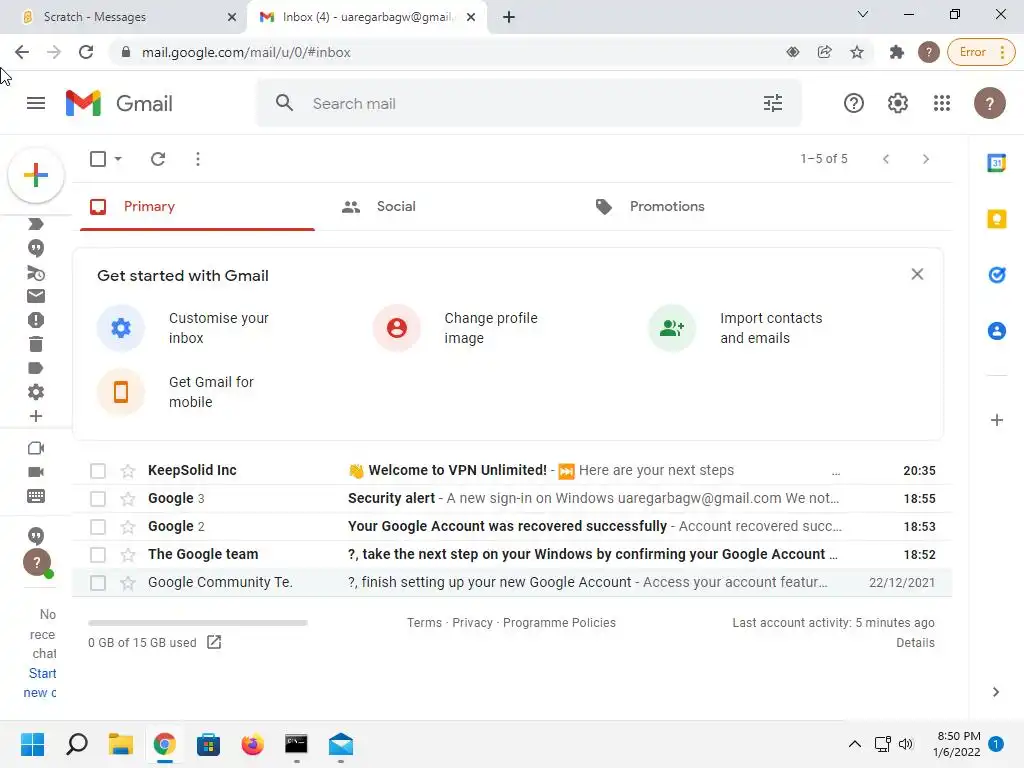Open Chrome tab search dropdown arrow
The image size is (1024, 768).
[x=863, y=14]
